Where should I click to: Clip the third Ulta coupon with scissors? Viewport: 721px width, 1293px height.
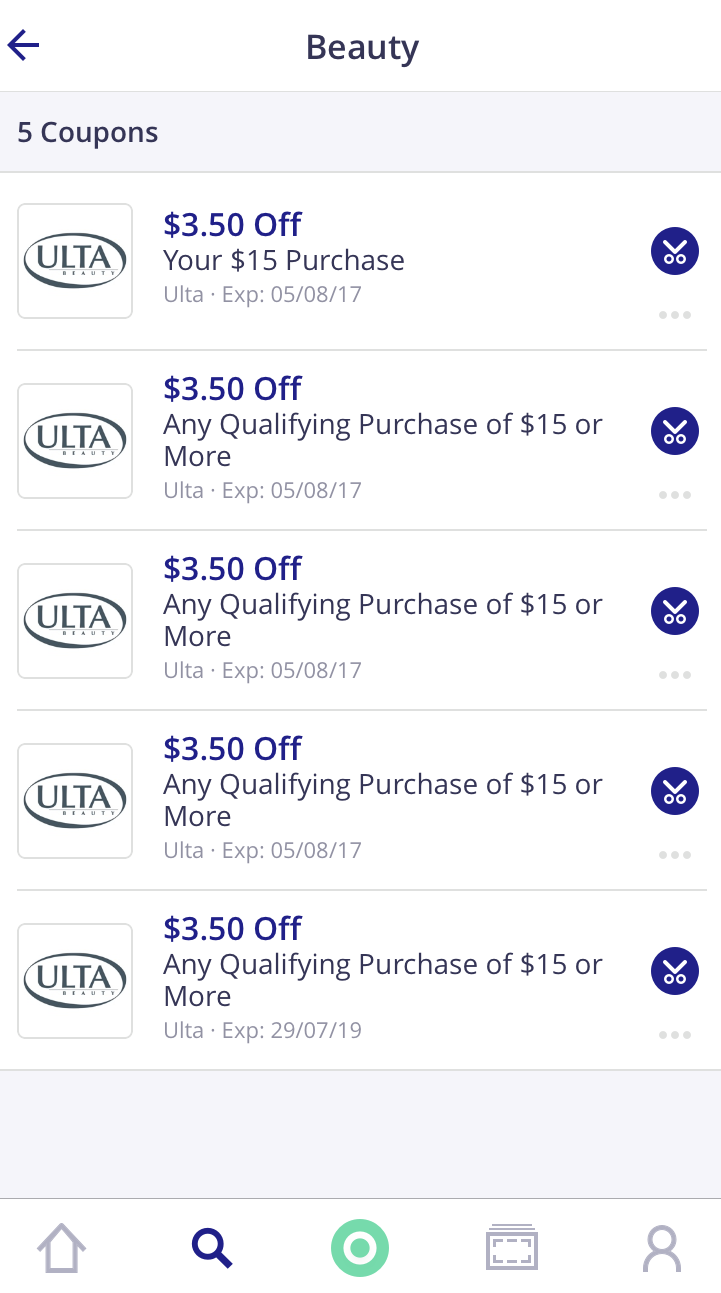click(x=675, y=611)
